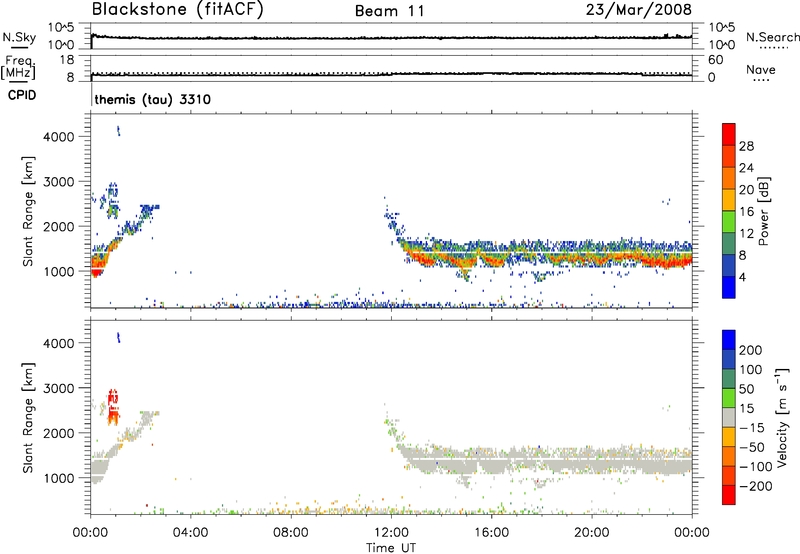Click the red high-velocity echo cluster near 3000 km

pyautogui.click(x=113, y=407)
